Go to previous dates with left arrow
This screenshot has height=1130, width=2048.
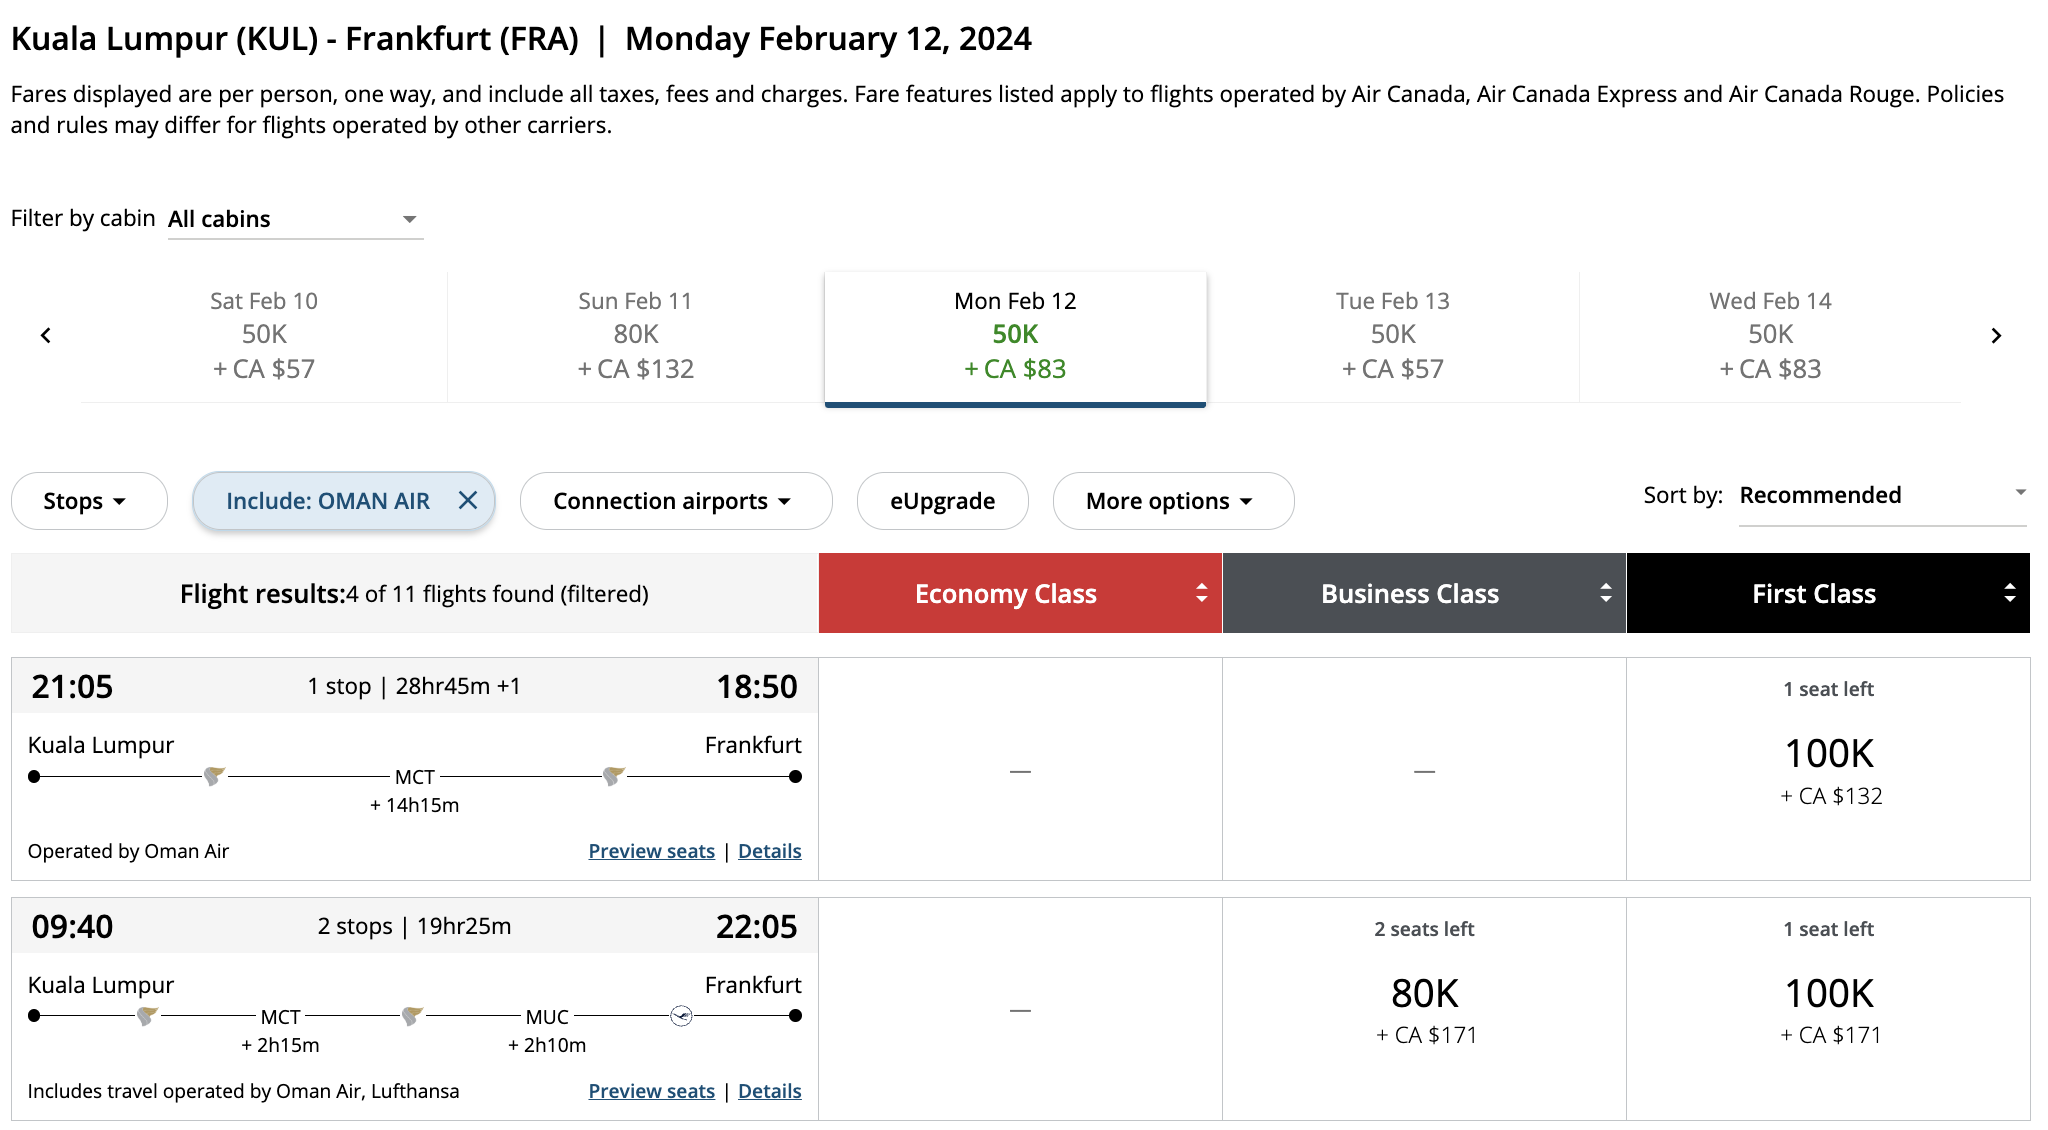point(45,336)
